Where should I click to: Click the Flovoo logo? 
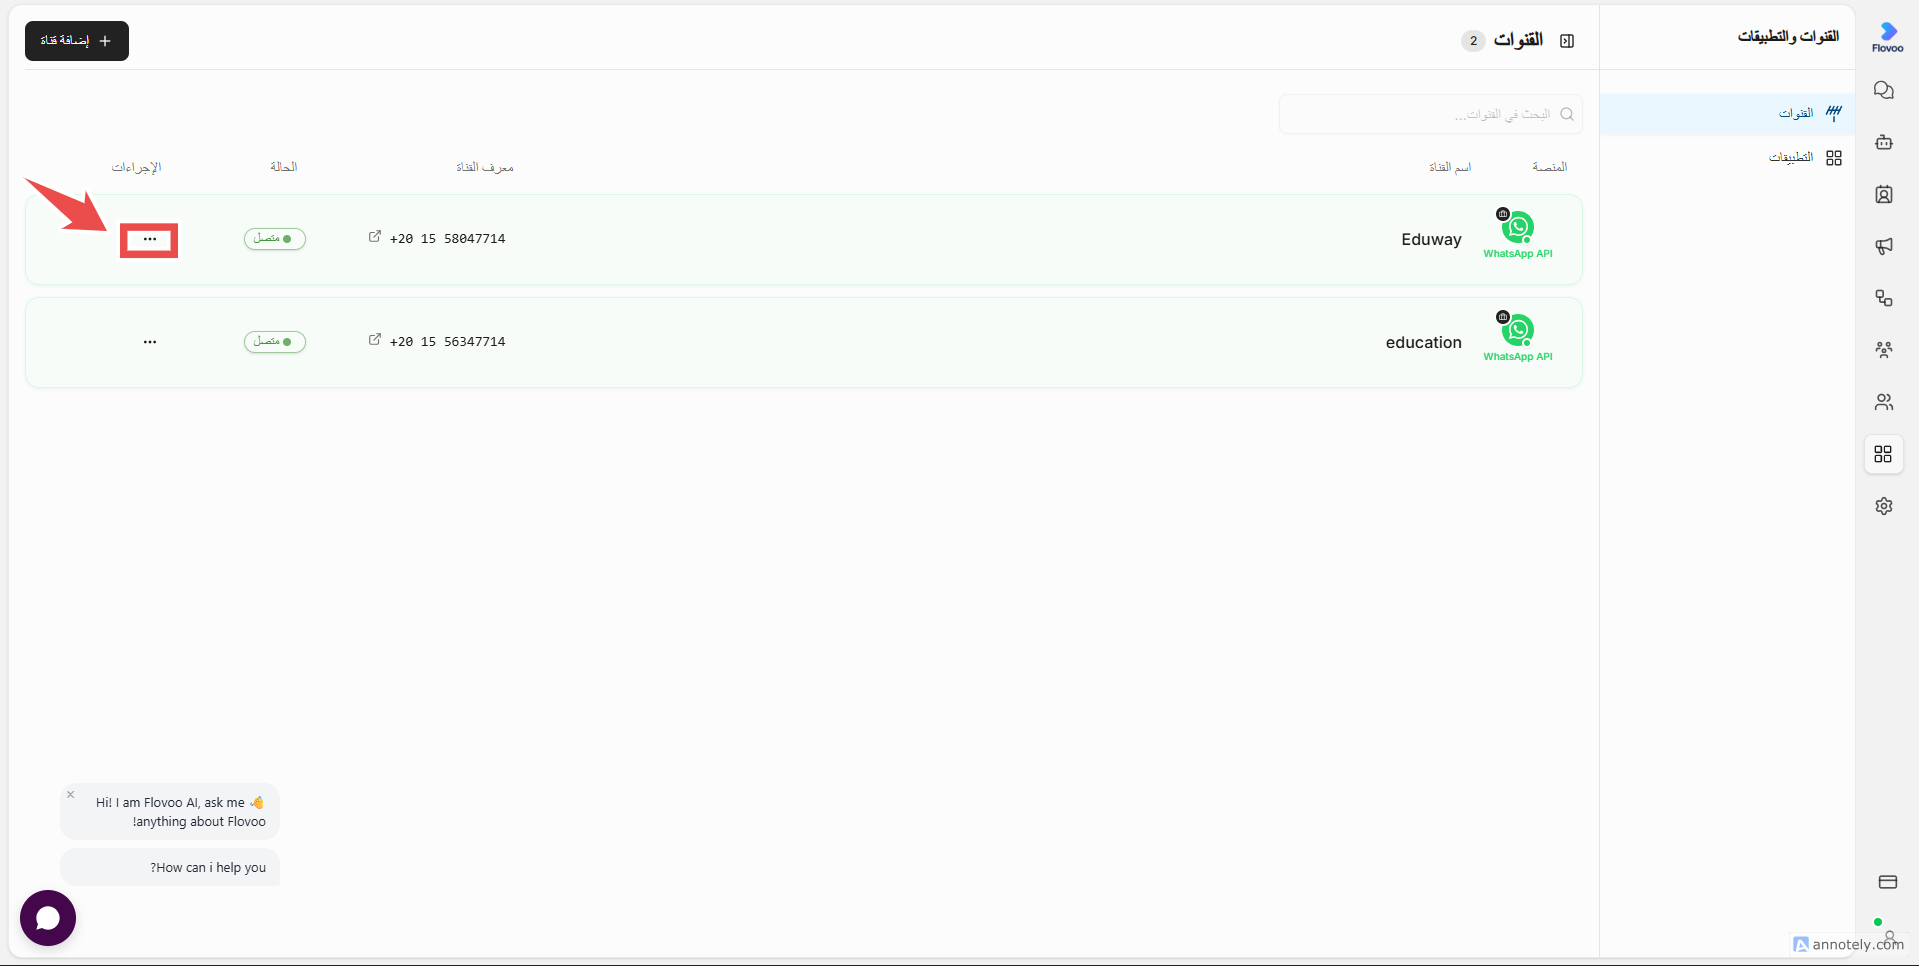point(1888,37)
